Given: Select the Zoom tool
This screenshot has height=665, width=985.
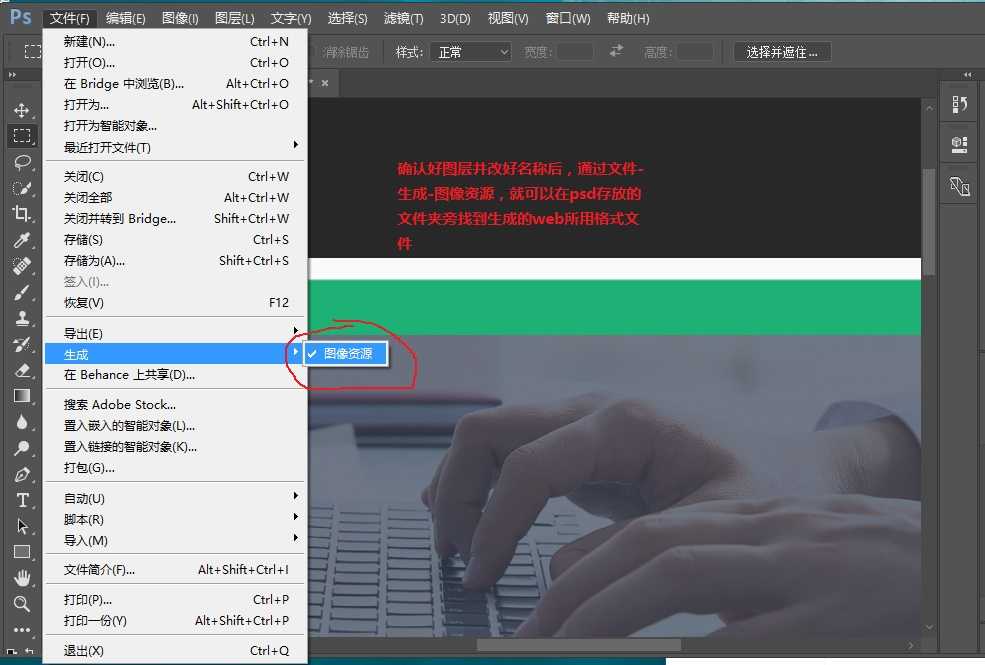Looking at the screenshot, I should [21, 604].
